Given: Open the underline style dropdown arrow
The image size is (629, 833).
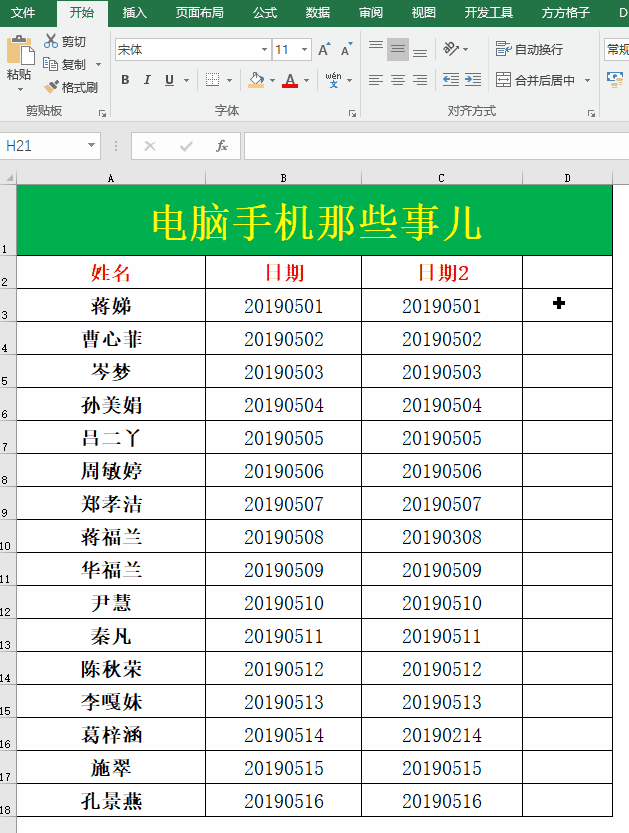Looking at the screenshot, I should 186,80.
